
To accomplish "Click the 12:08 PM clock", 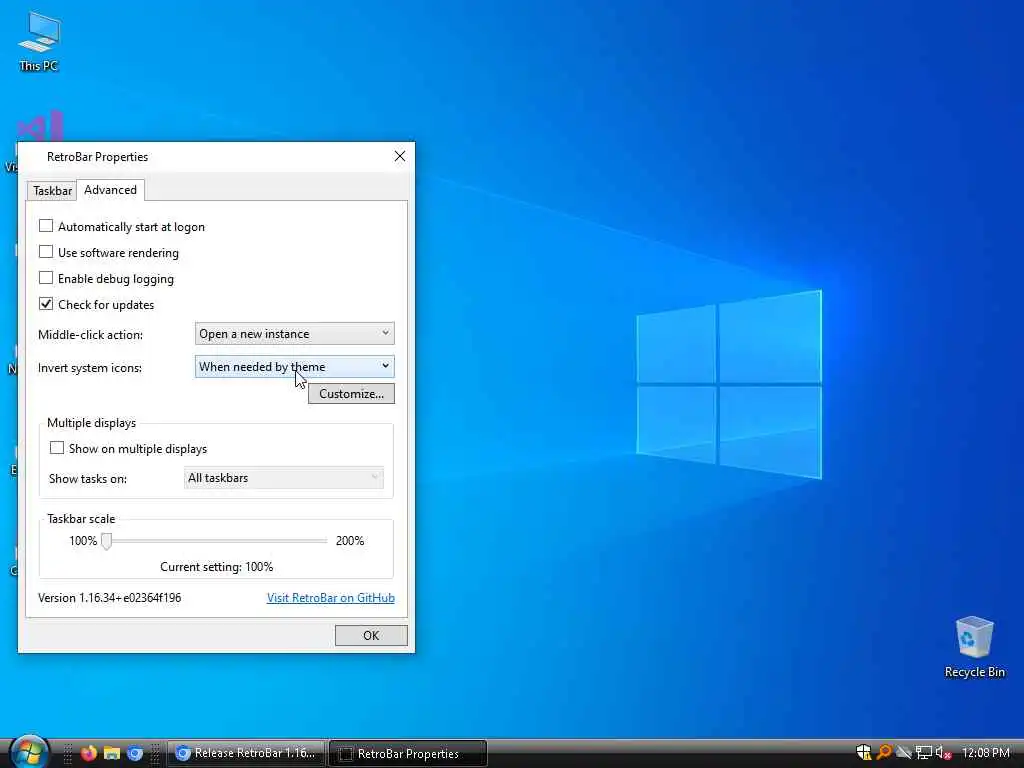I will pyautogui.click(x=985, y=753).
